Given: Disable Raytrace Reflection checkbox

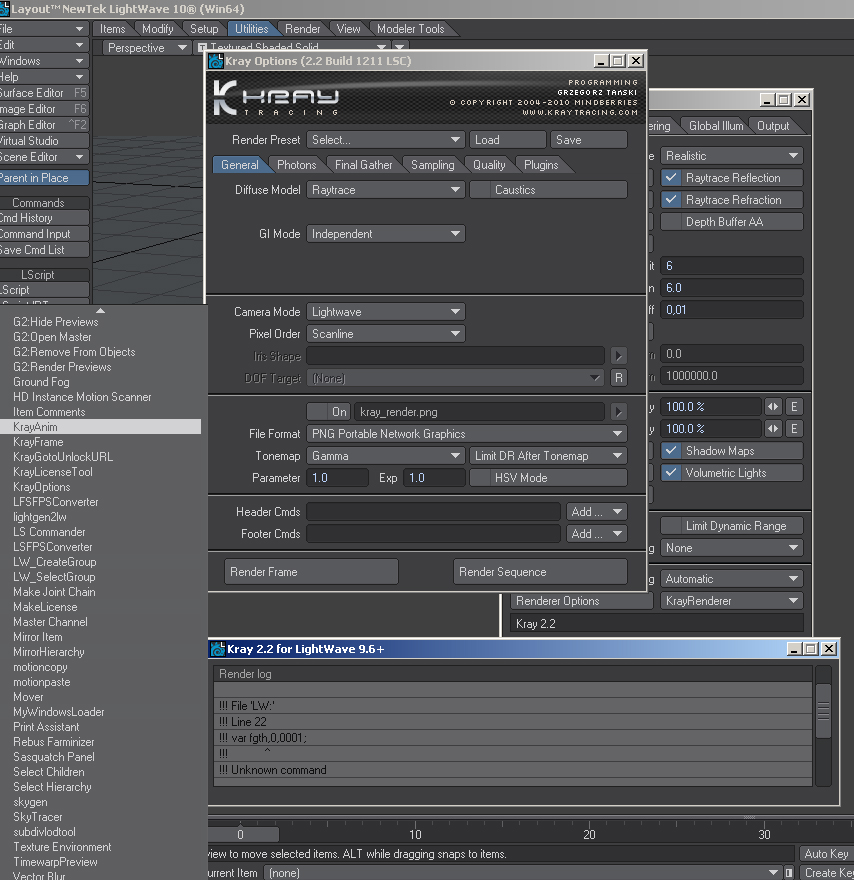Looking at the screenshot, I should (x=671, y=178).
